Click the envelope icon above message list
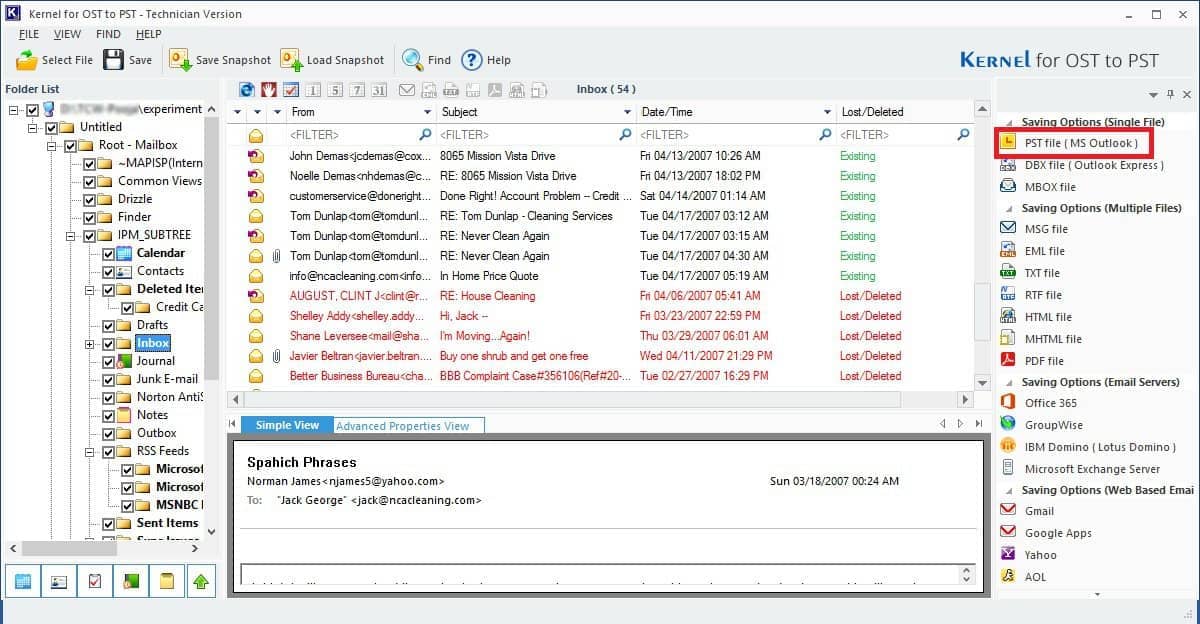1200x624 pixels. 407,90
